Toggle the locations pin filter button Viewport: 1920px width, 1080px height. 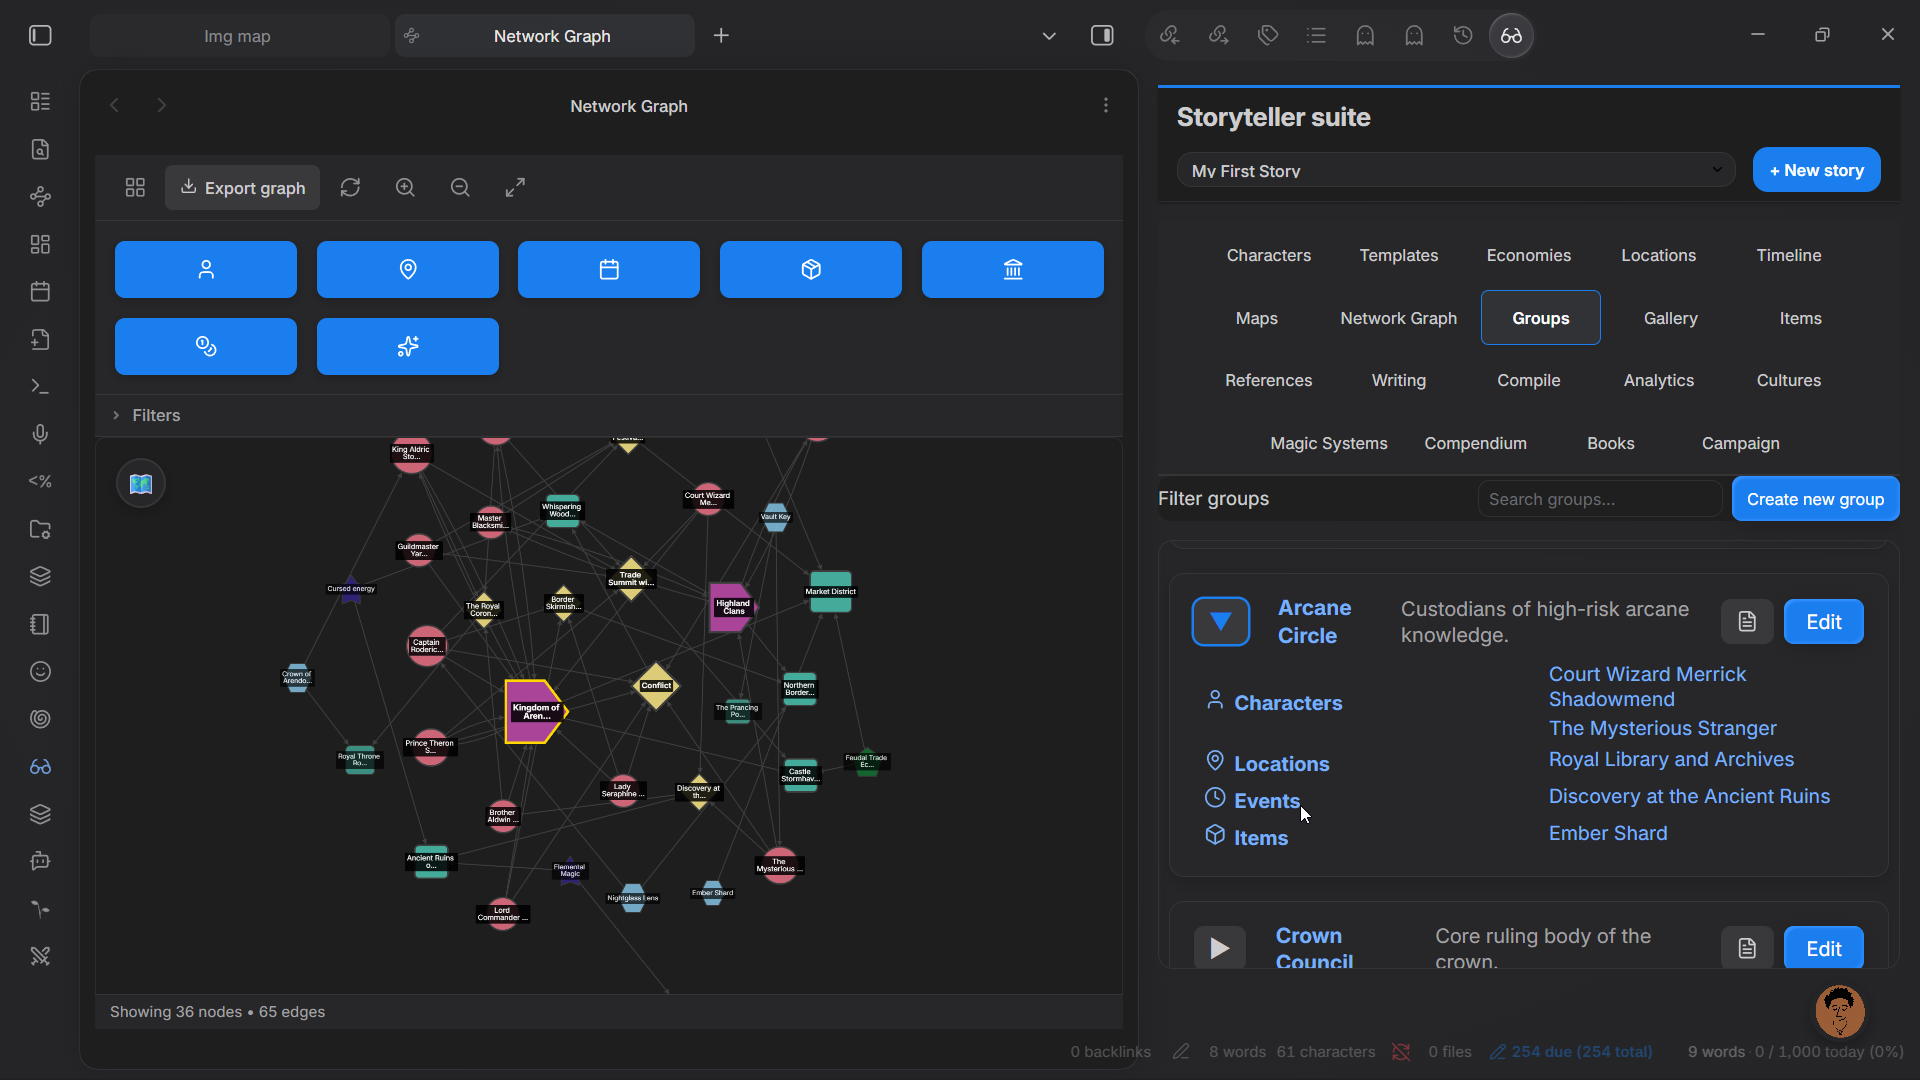pyautogui.click(x=408, y=270)
